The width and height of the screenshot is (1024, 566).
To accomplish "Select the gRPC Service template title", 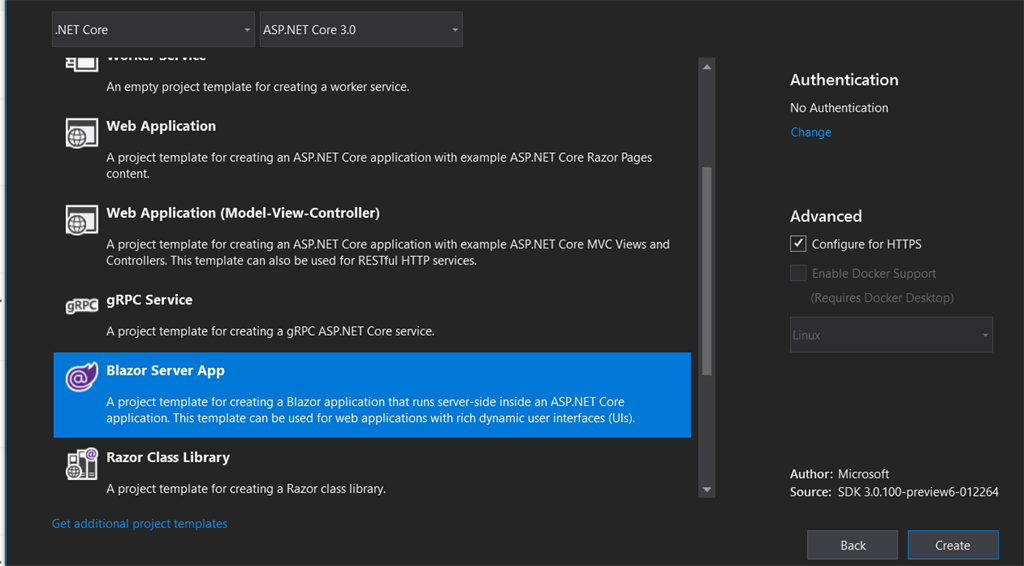I will [150, 300].
